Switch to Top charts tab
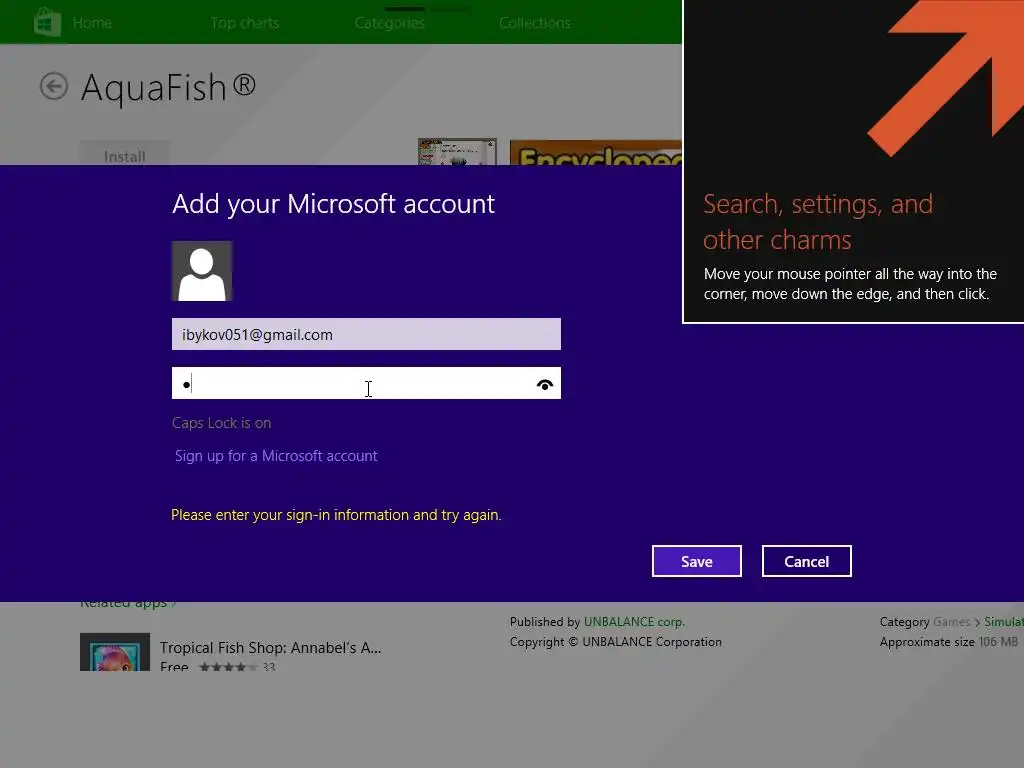1024x768 pixels. click(245, 23)
